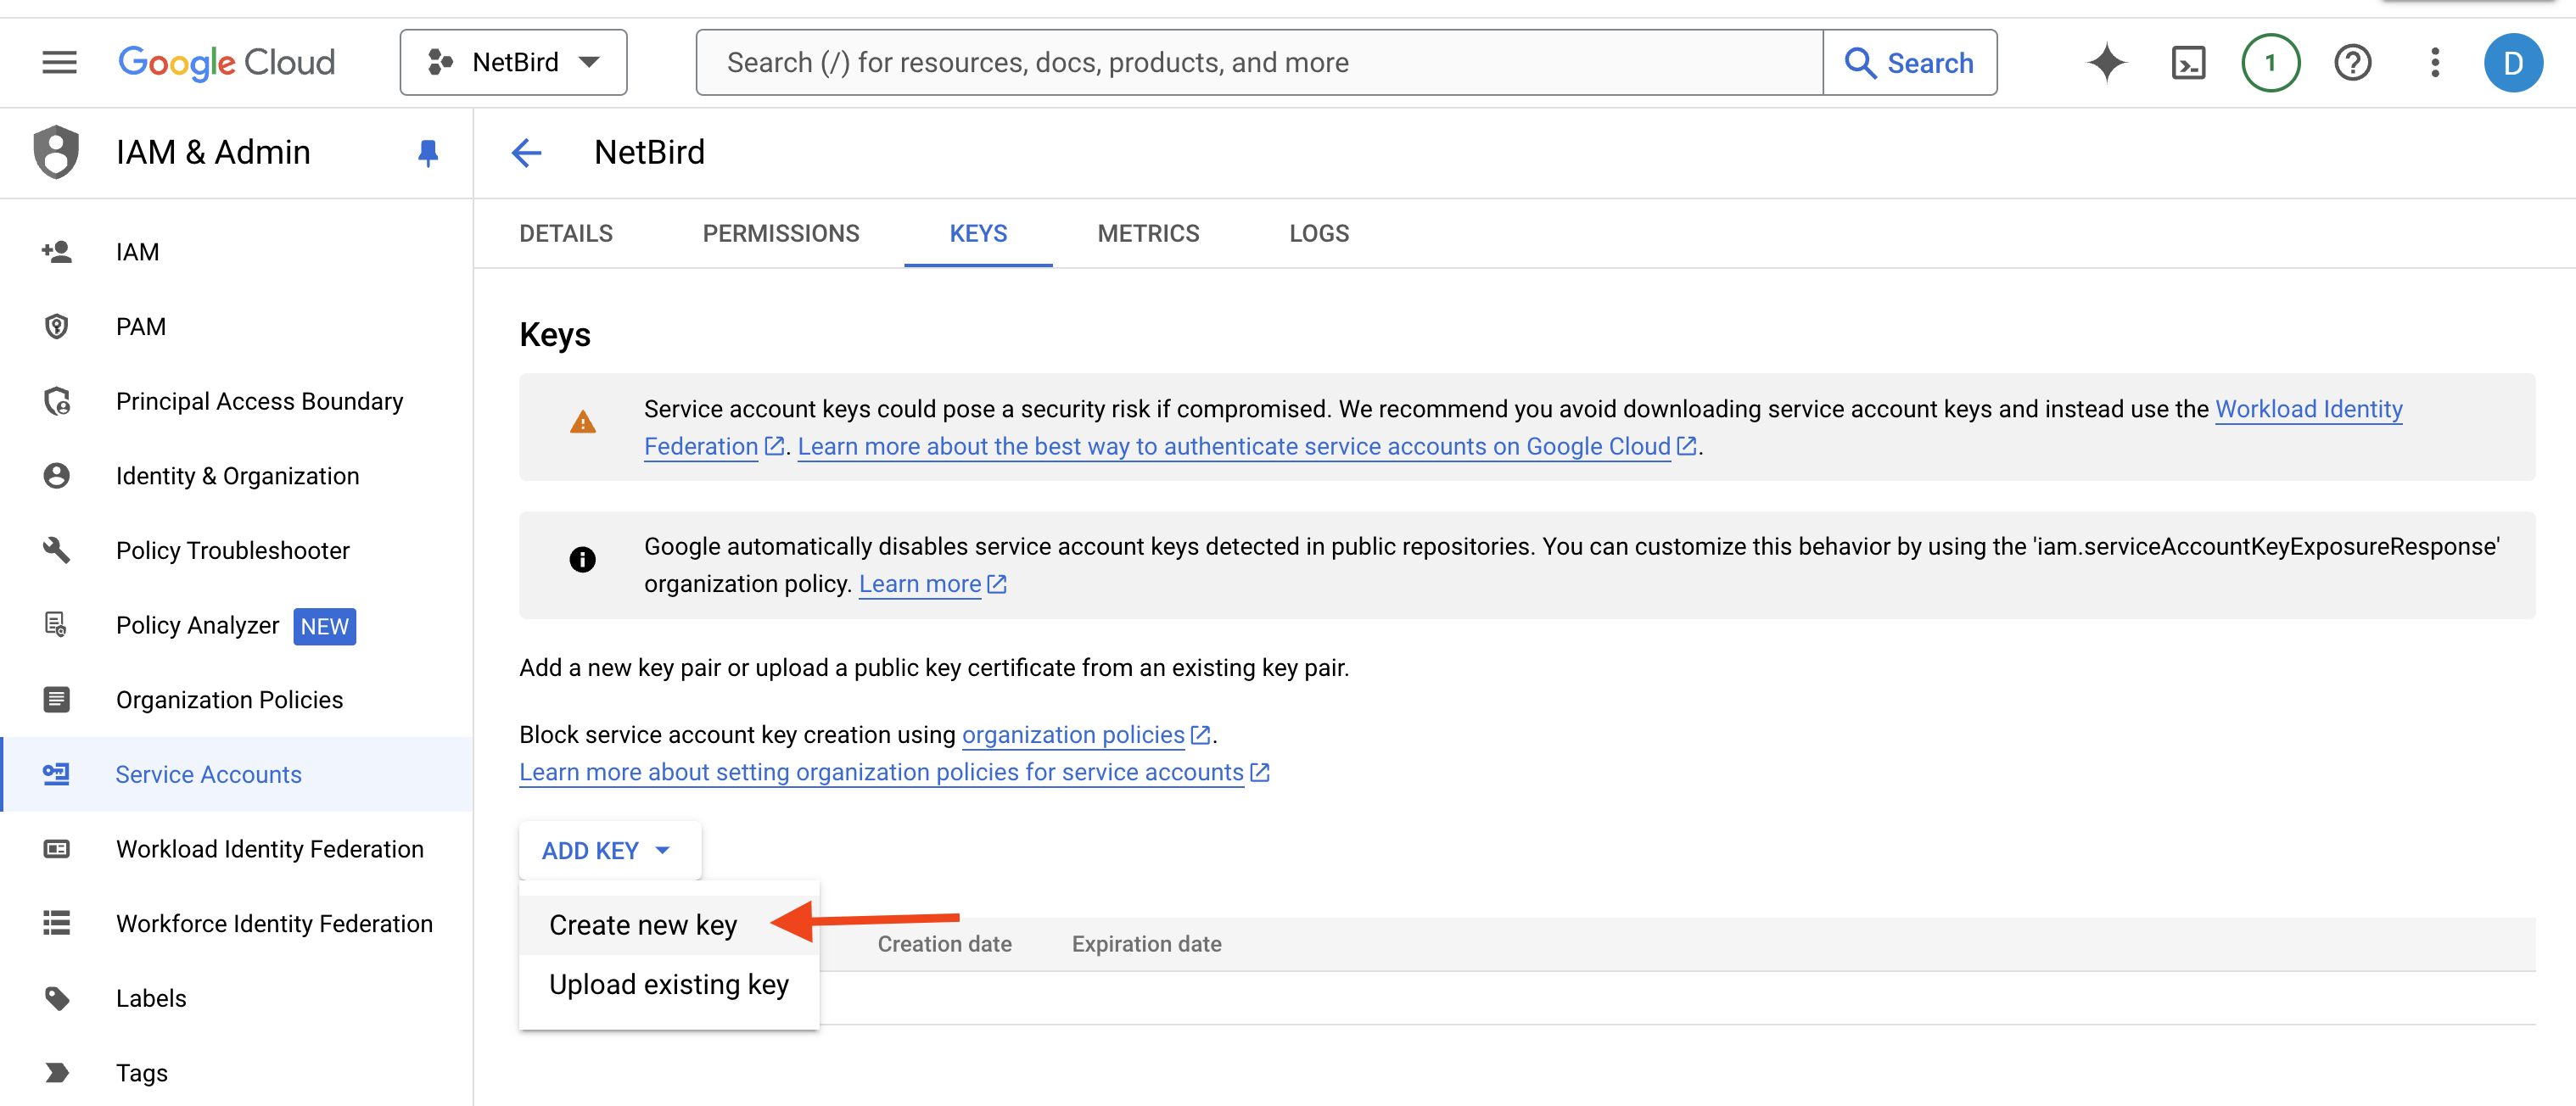Click the Search button

coord(1910,62)
